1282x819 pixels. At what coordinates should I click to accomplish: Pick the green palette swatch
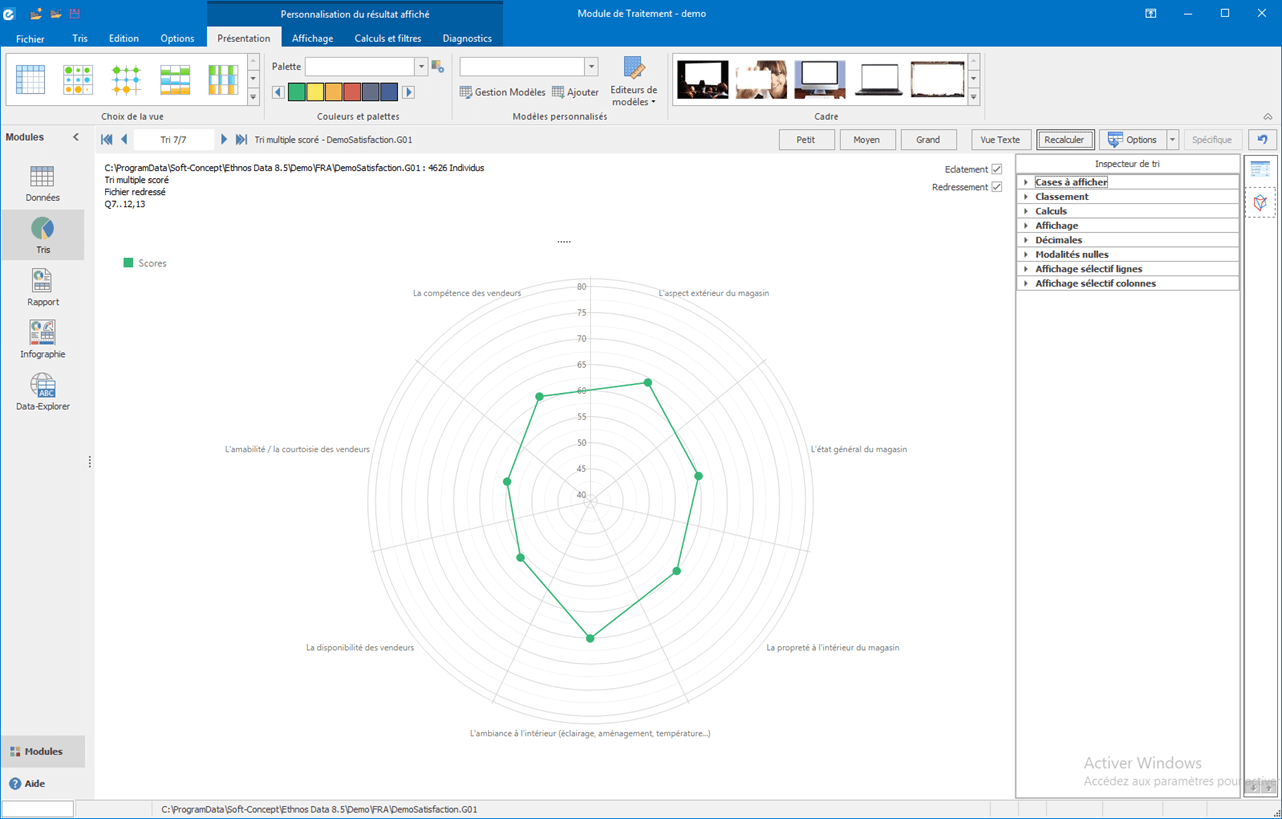297,92
